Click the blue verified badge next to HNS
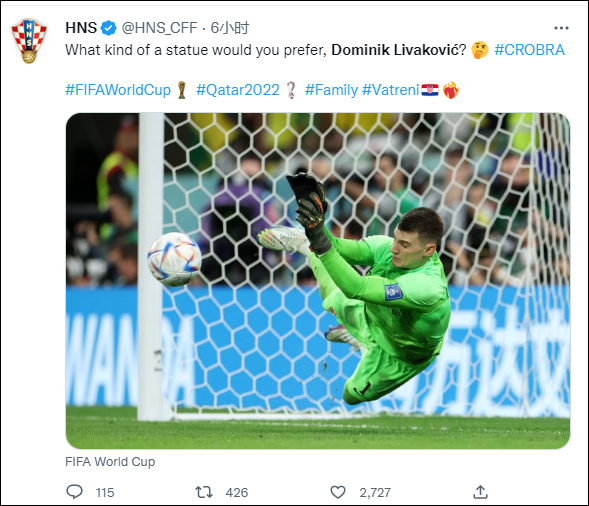 coord(109,28)
